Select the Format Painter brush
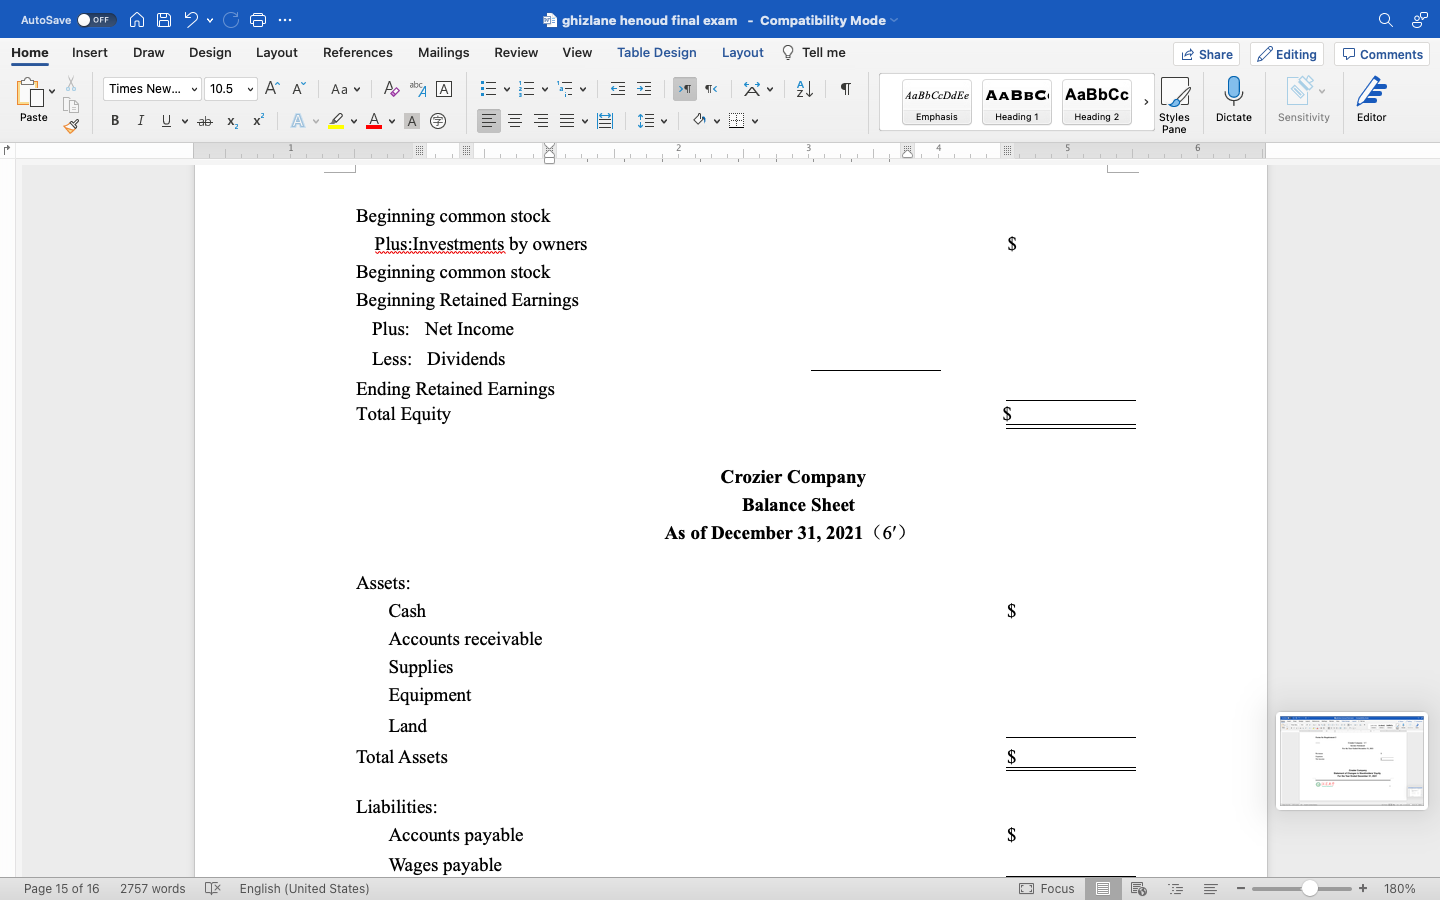This screenshot has width=1440, height=900. [x=71, y=126]
